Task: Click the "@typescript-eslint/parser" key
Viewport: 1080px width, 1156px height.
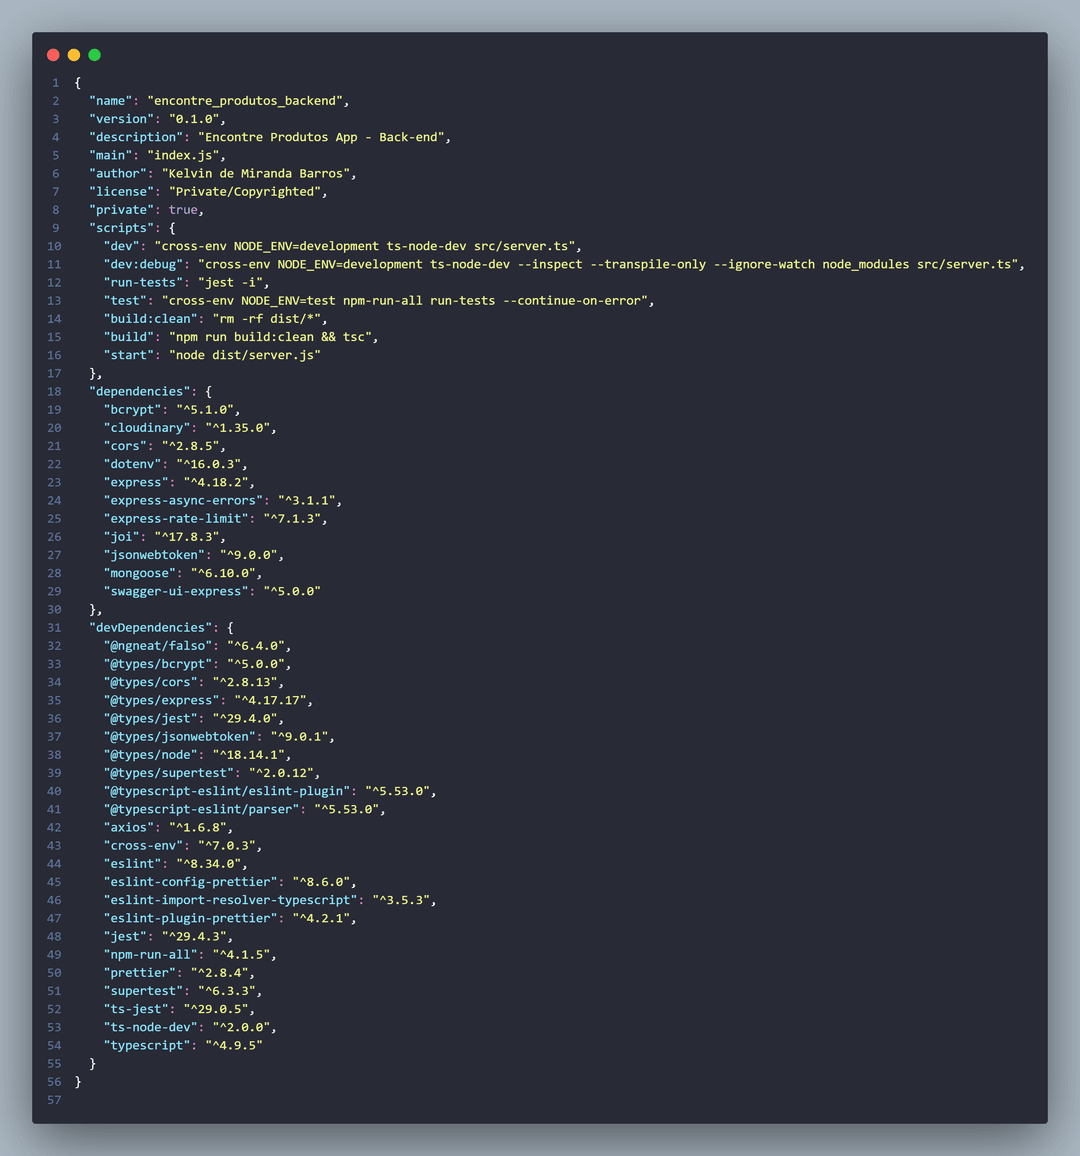Action: (201, 809)
